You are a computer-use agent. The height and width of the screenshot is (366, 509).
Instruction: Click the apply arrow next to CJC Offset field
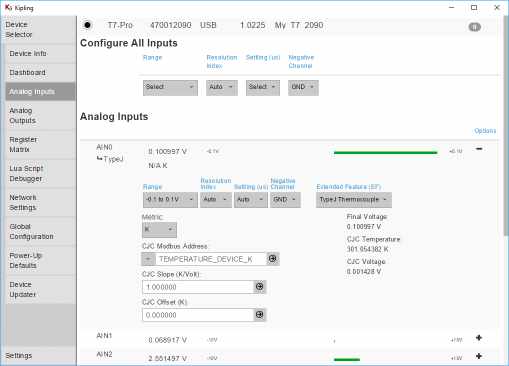(x=259, y=315)
